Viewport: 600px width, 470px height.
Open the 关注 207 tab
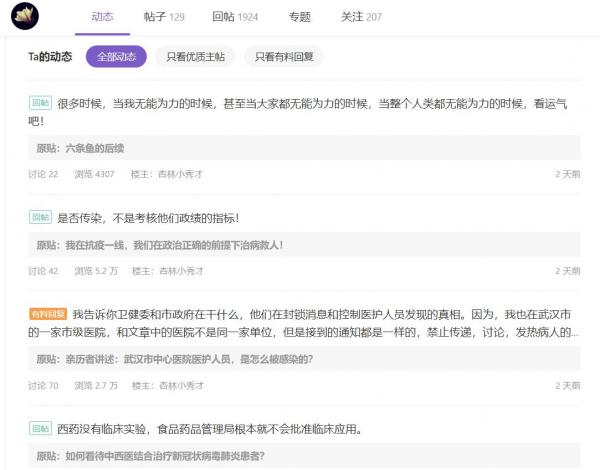click(x=361, y=17)
